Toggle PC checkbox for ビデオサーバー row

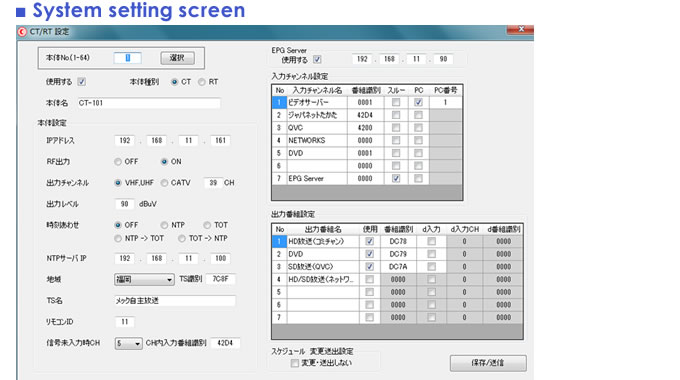[418, 102]
